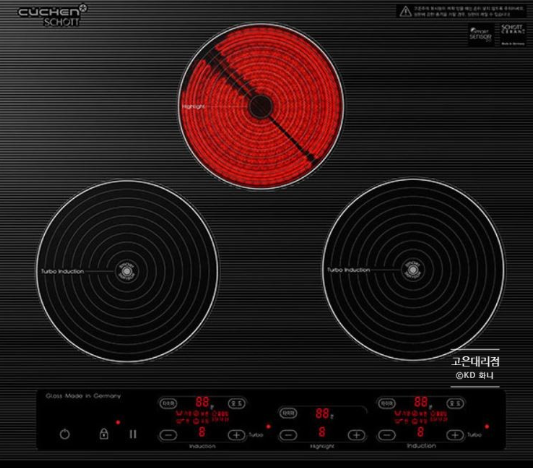Tap the warning triangle icon

405,12
